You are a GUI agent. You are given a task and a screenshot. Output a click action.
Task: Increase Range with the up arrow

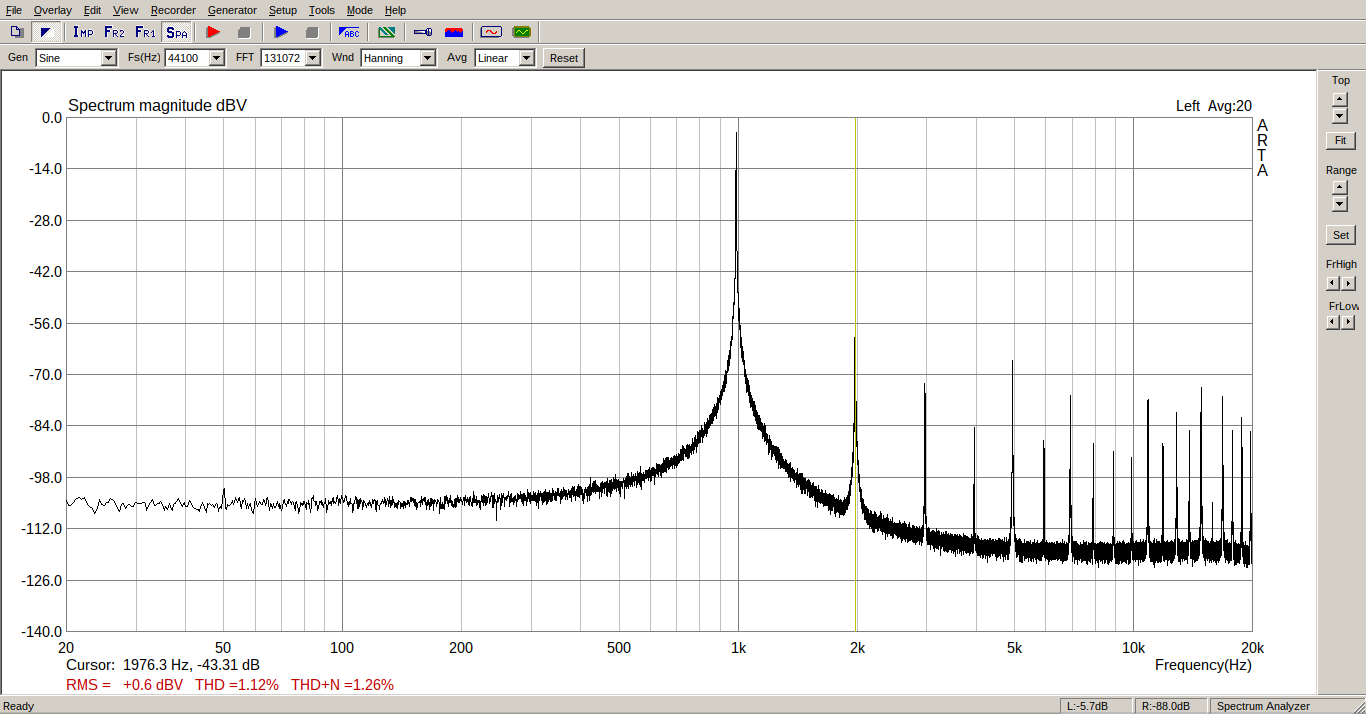click(1340, 187)
